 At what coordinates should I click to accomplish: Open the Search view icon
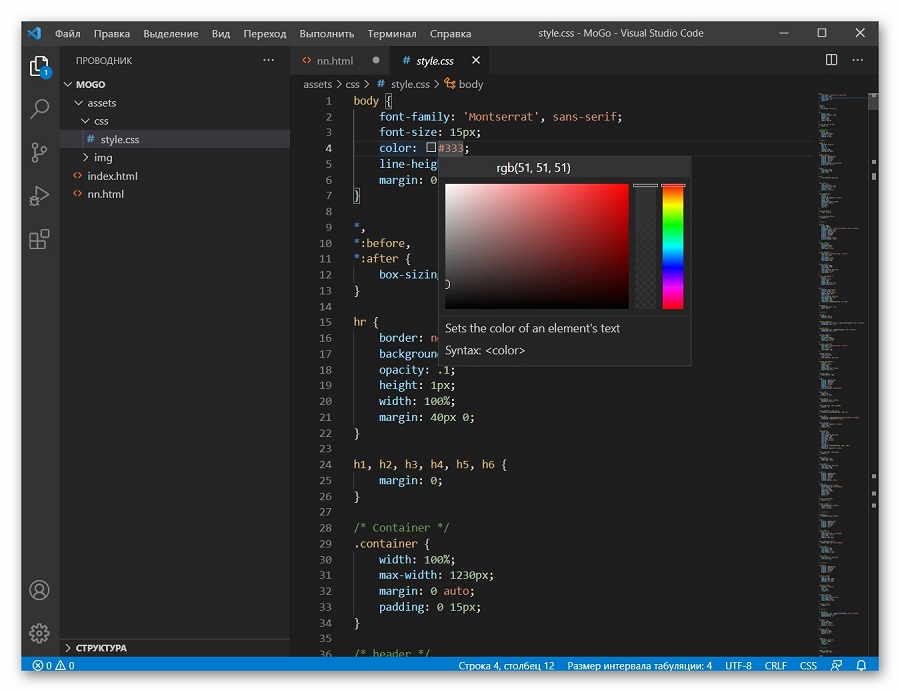[39, 108]
